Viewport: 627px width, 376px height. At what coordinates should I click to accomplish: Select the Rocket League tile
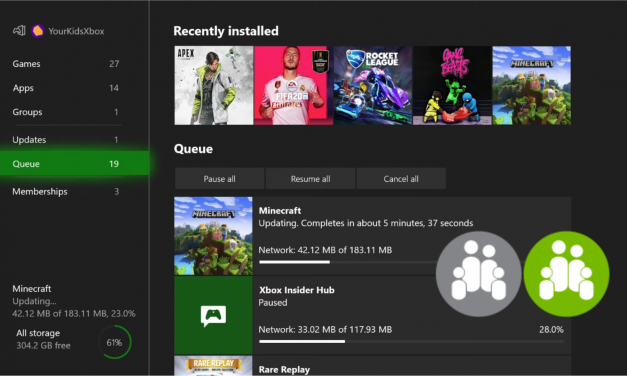pyautogui.click(x=373, y=85)
